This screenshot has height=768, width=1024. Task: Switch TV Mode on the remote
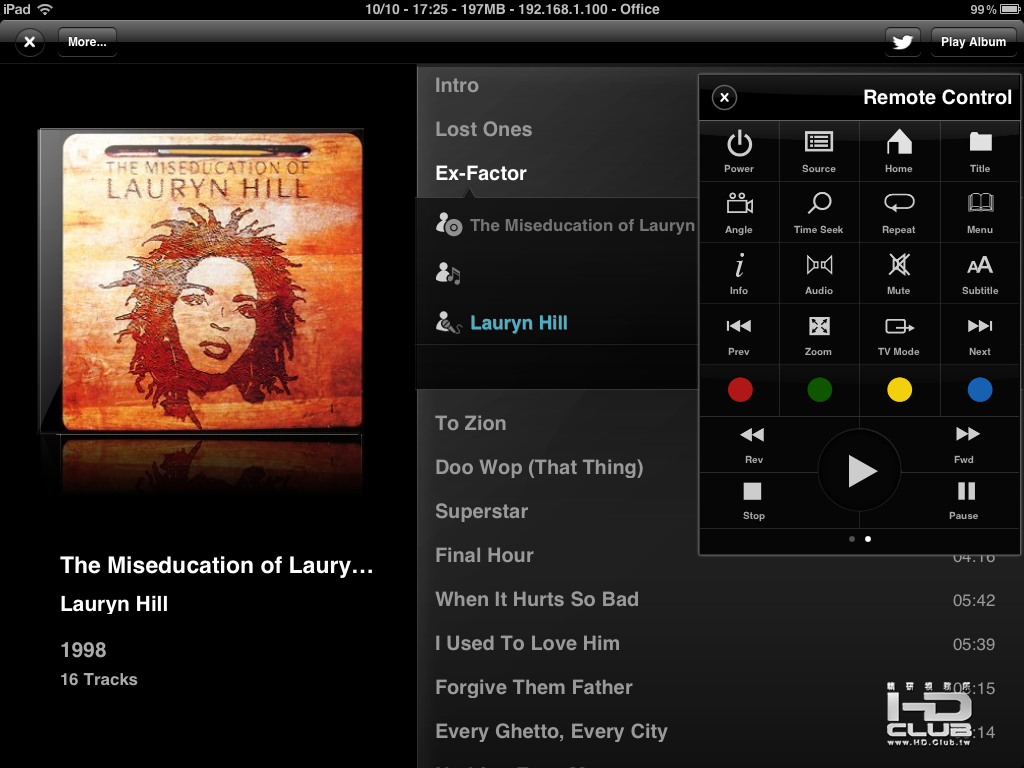[x=899, y=334]
